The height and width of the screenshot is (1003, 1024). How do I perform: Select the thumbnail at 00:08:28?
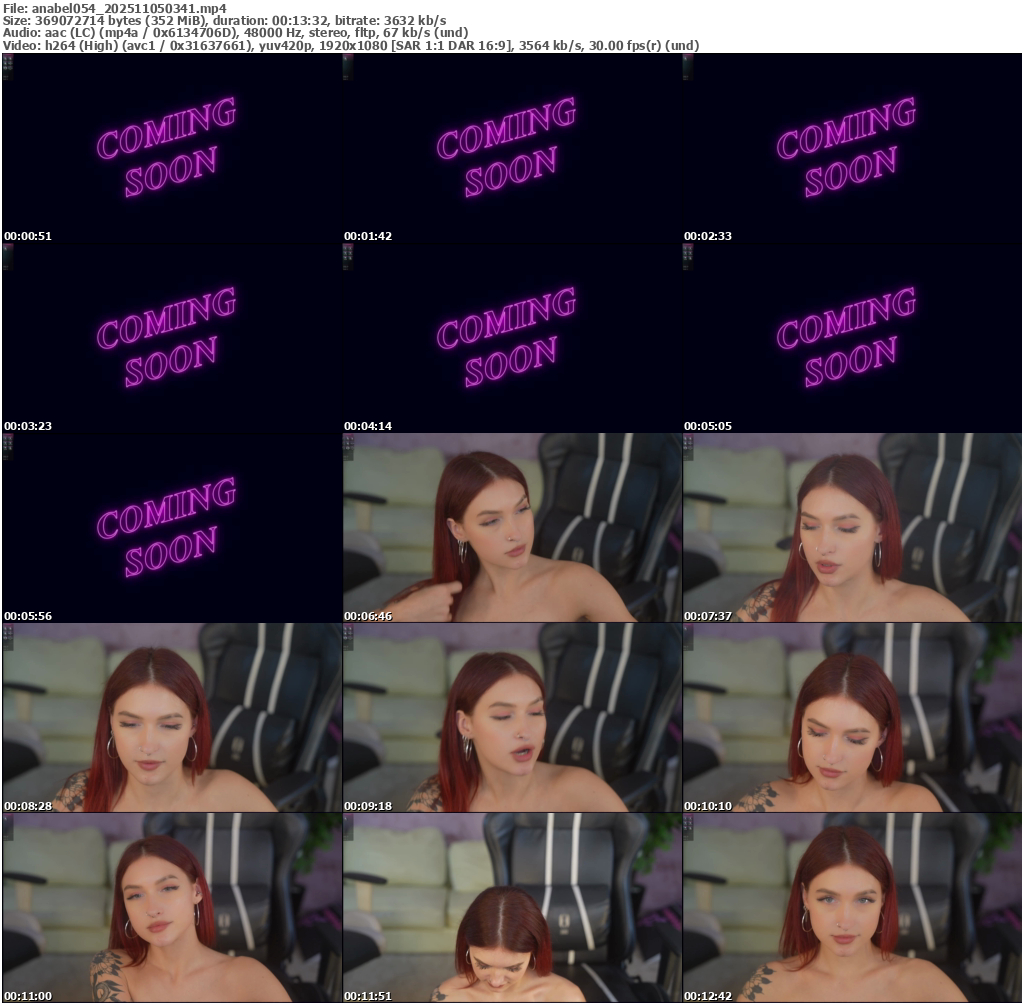click(x=172, y=718)
